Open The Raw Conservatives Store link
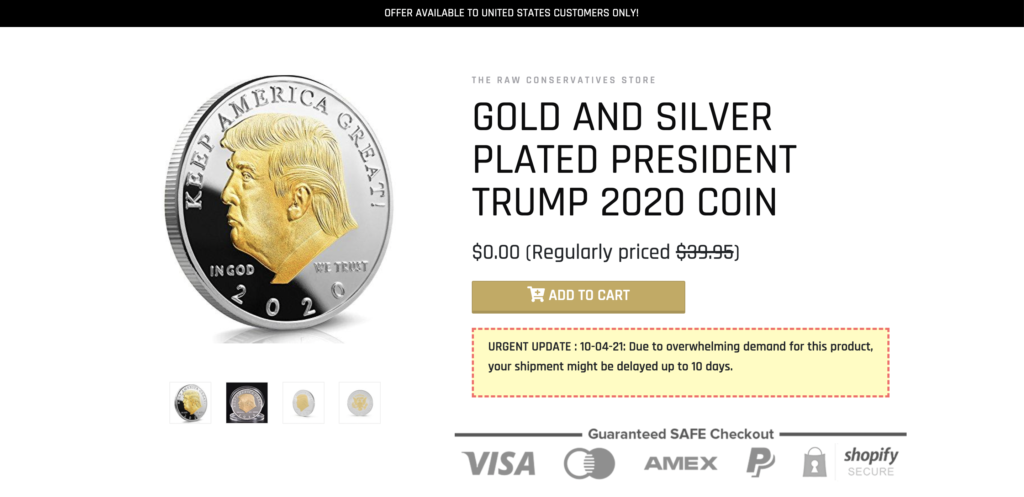This screenshot has height=497, width=1024. click(564, 80)
